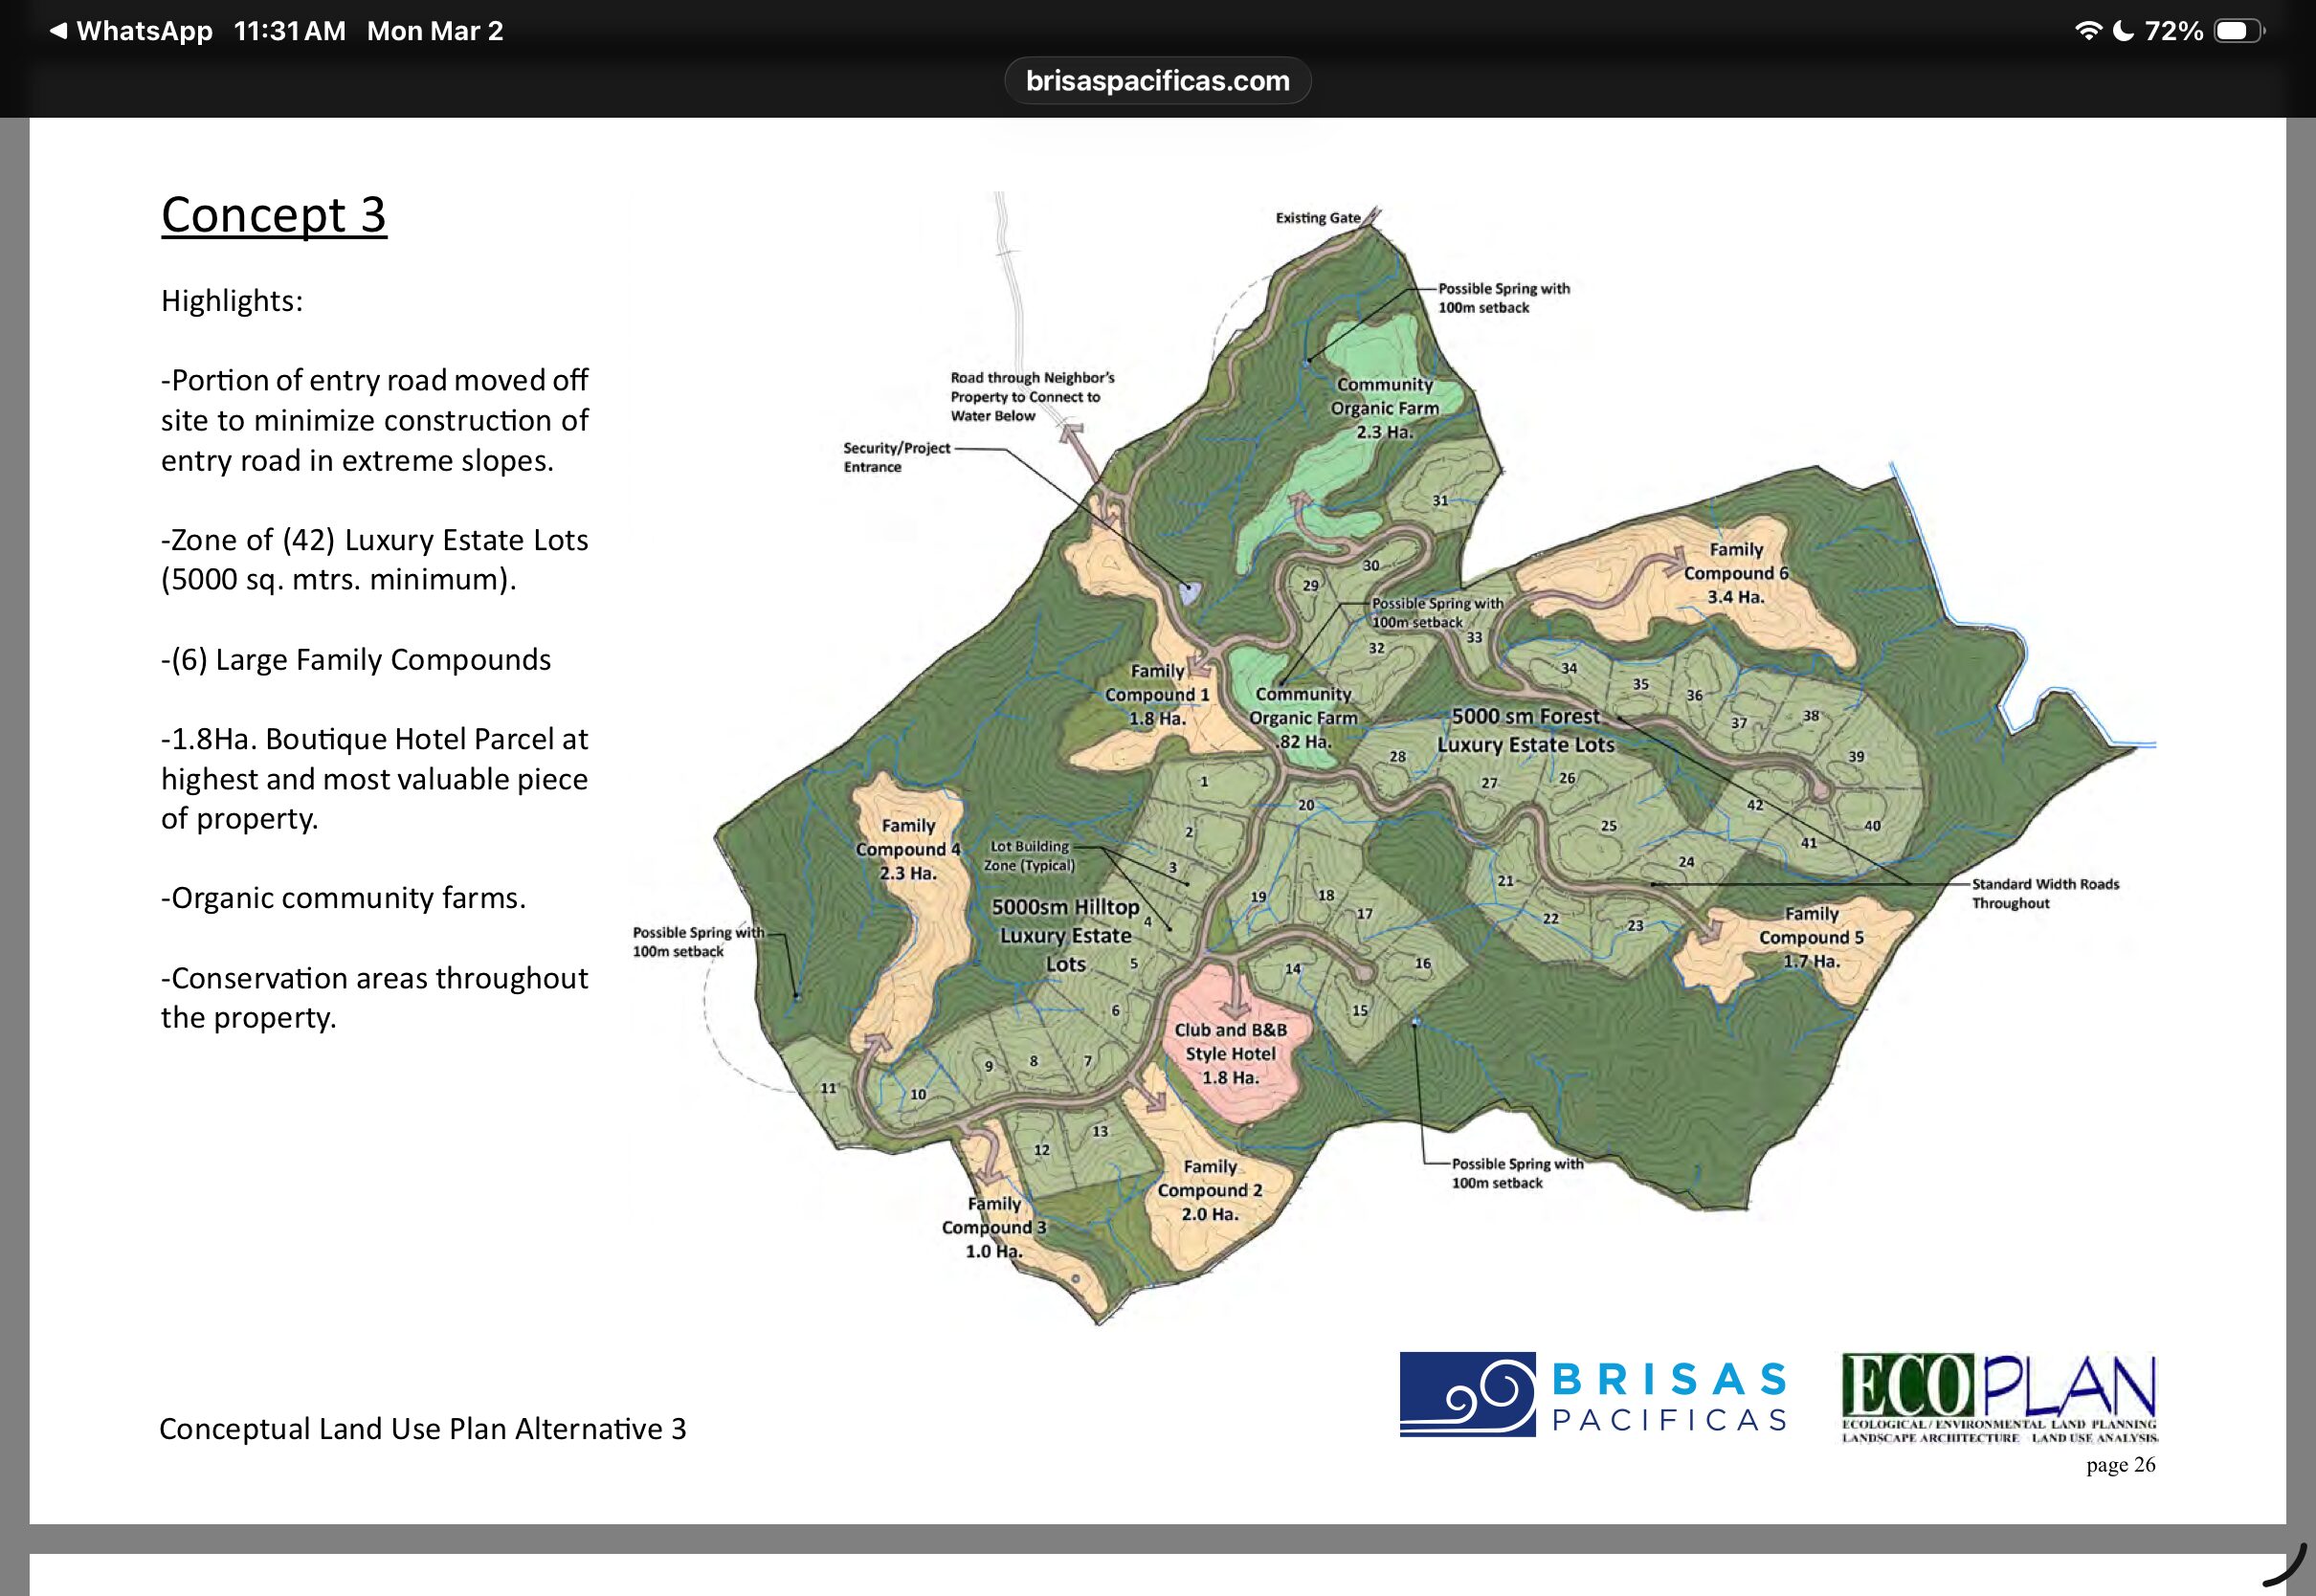Screen dimensions: 2316x1596
Task: Click the Conceptual Land Use Plan Alternative 3 caption
Action: pos(423,1429)
